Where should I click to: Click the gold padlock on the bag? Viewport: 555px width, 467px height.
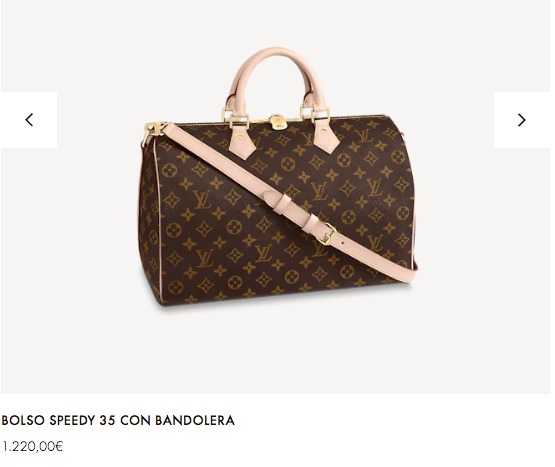click(277, 121)
